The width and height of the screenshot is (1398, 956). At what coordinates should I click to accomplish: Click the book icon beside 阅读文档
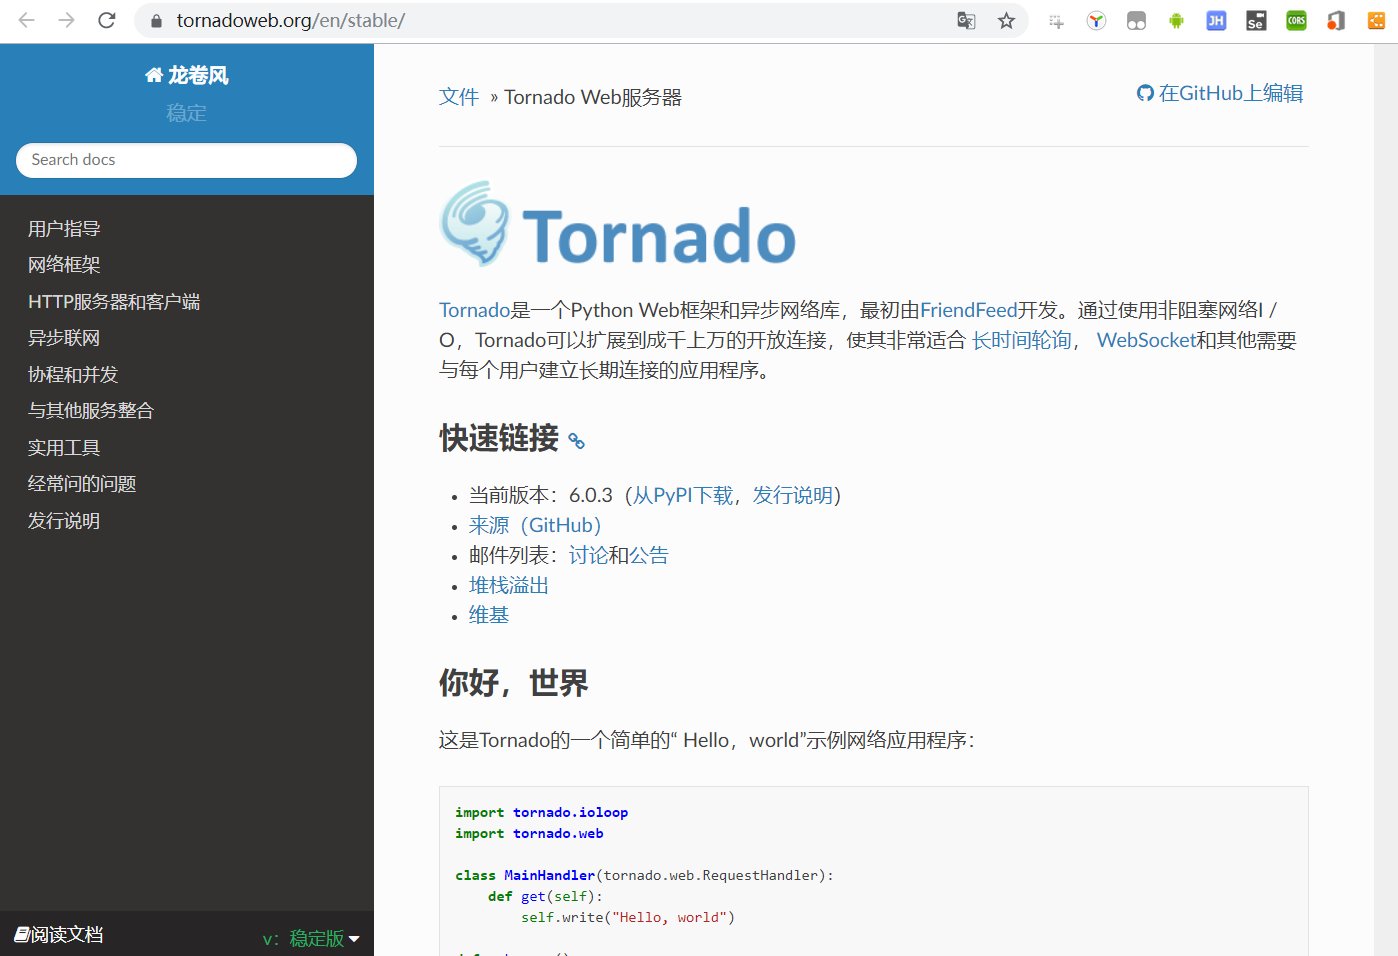click(22, 934)
